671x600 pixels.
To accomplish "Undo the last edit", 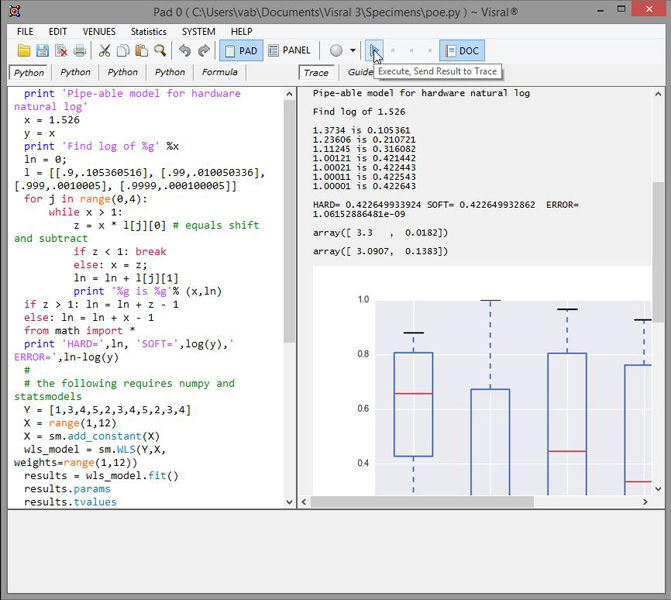I will [185, 50].
